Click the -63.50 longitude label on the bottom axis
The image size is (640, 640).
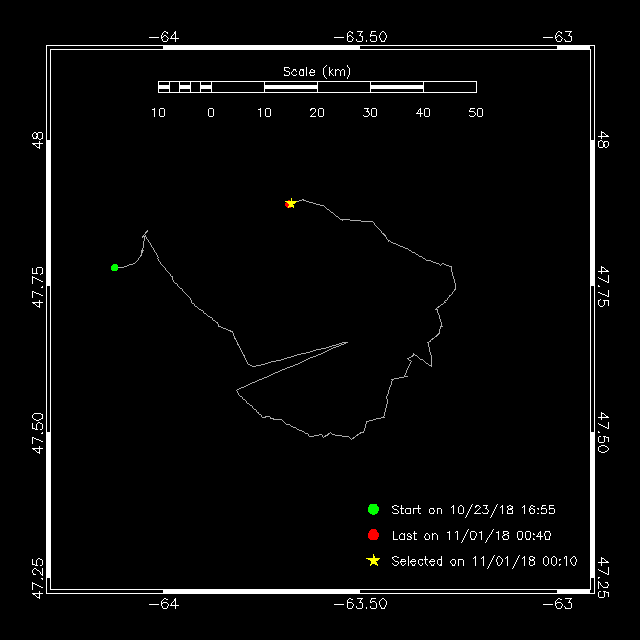(360, 604)
